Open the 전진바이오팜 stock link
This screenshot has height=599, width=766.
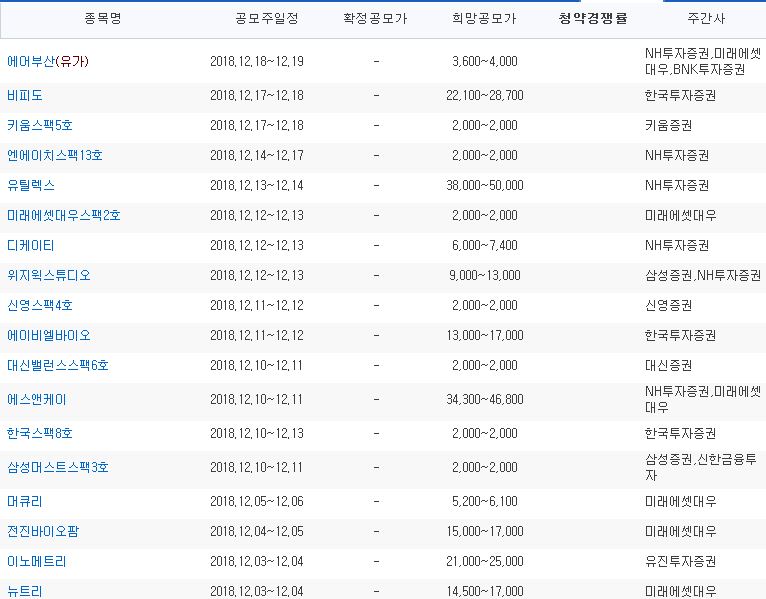tap(43, 532)
